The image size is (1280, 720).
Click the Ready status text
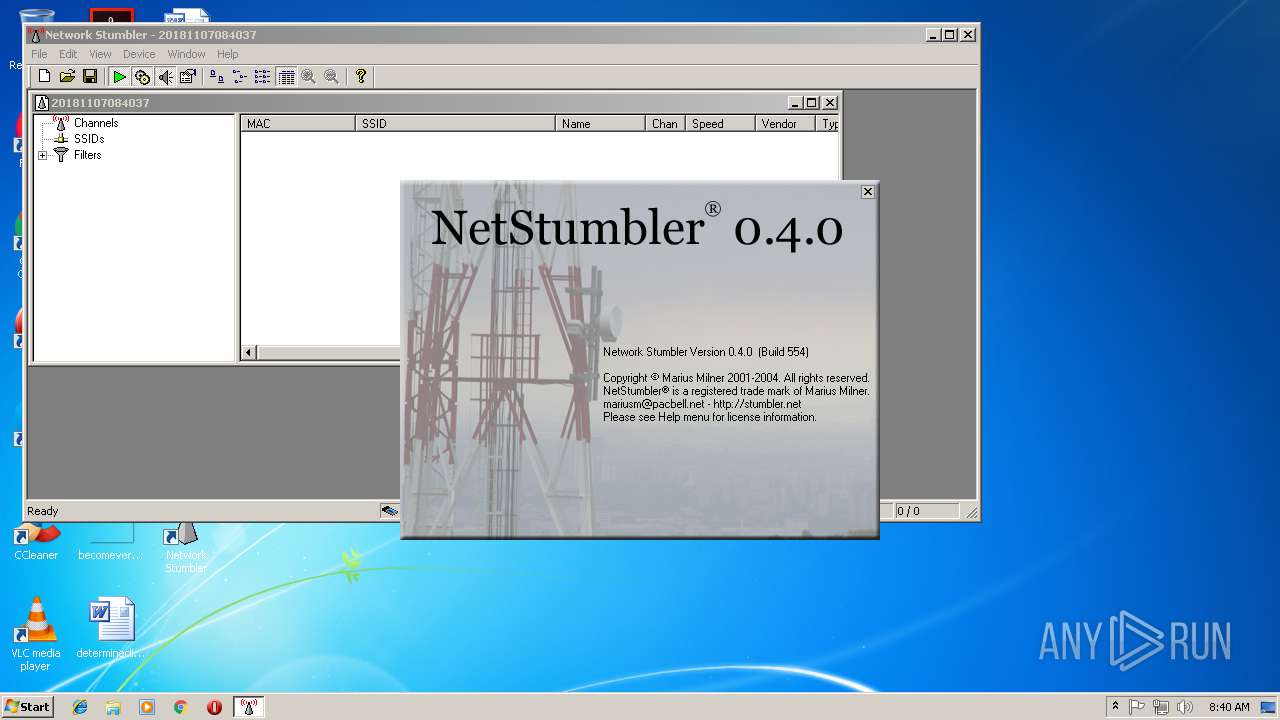coord(43,511)
